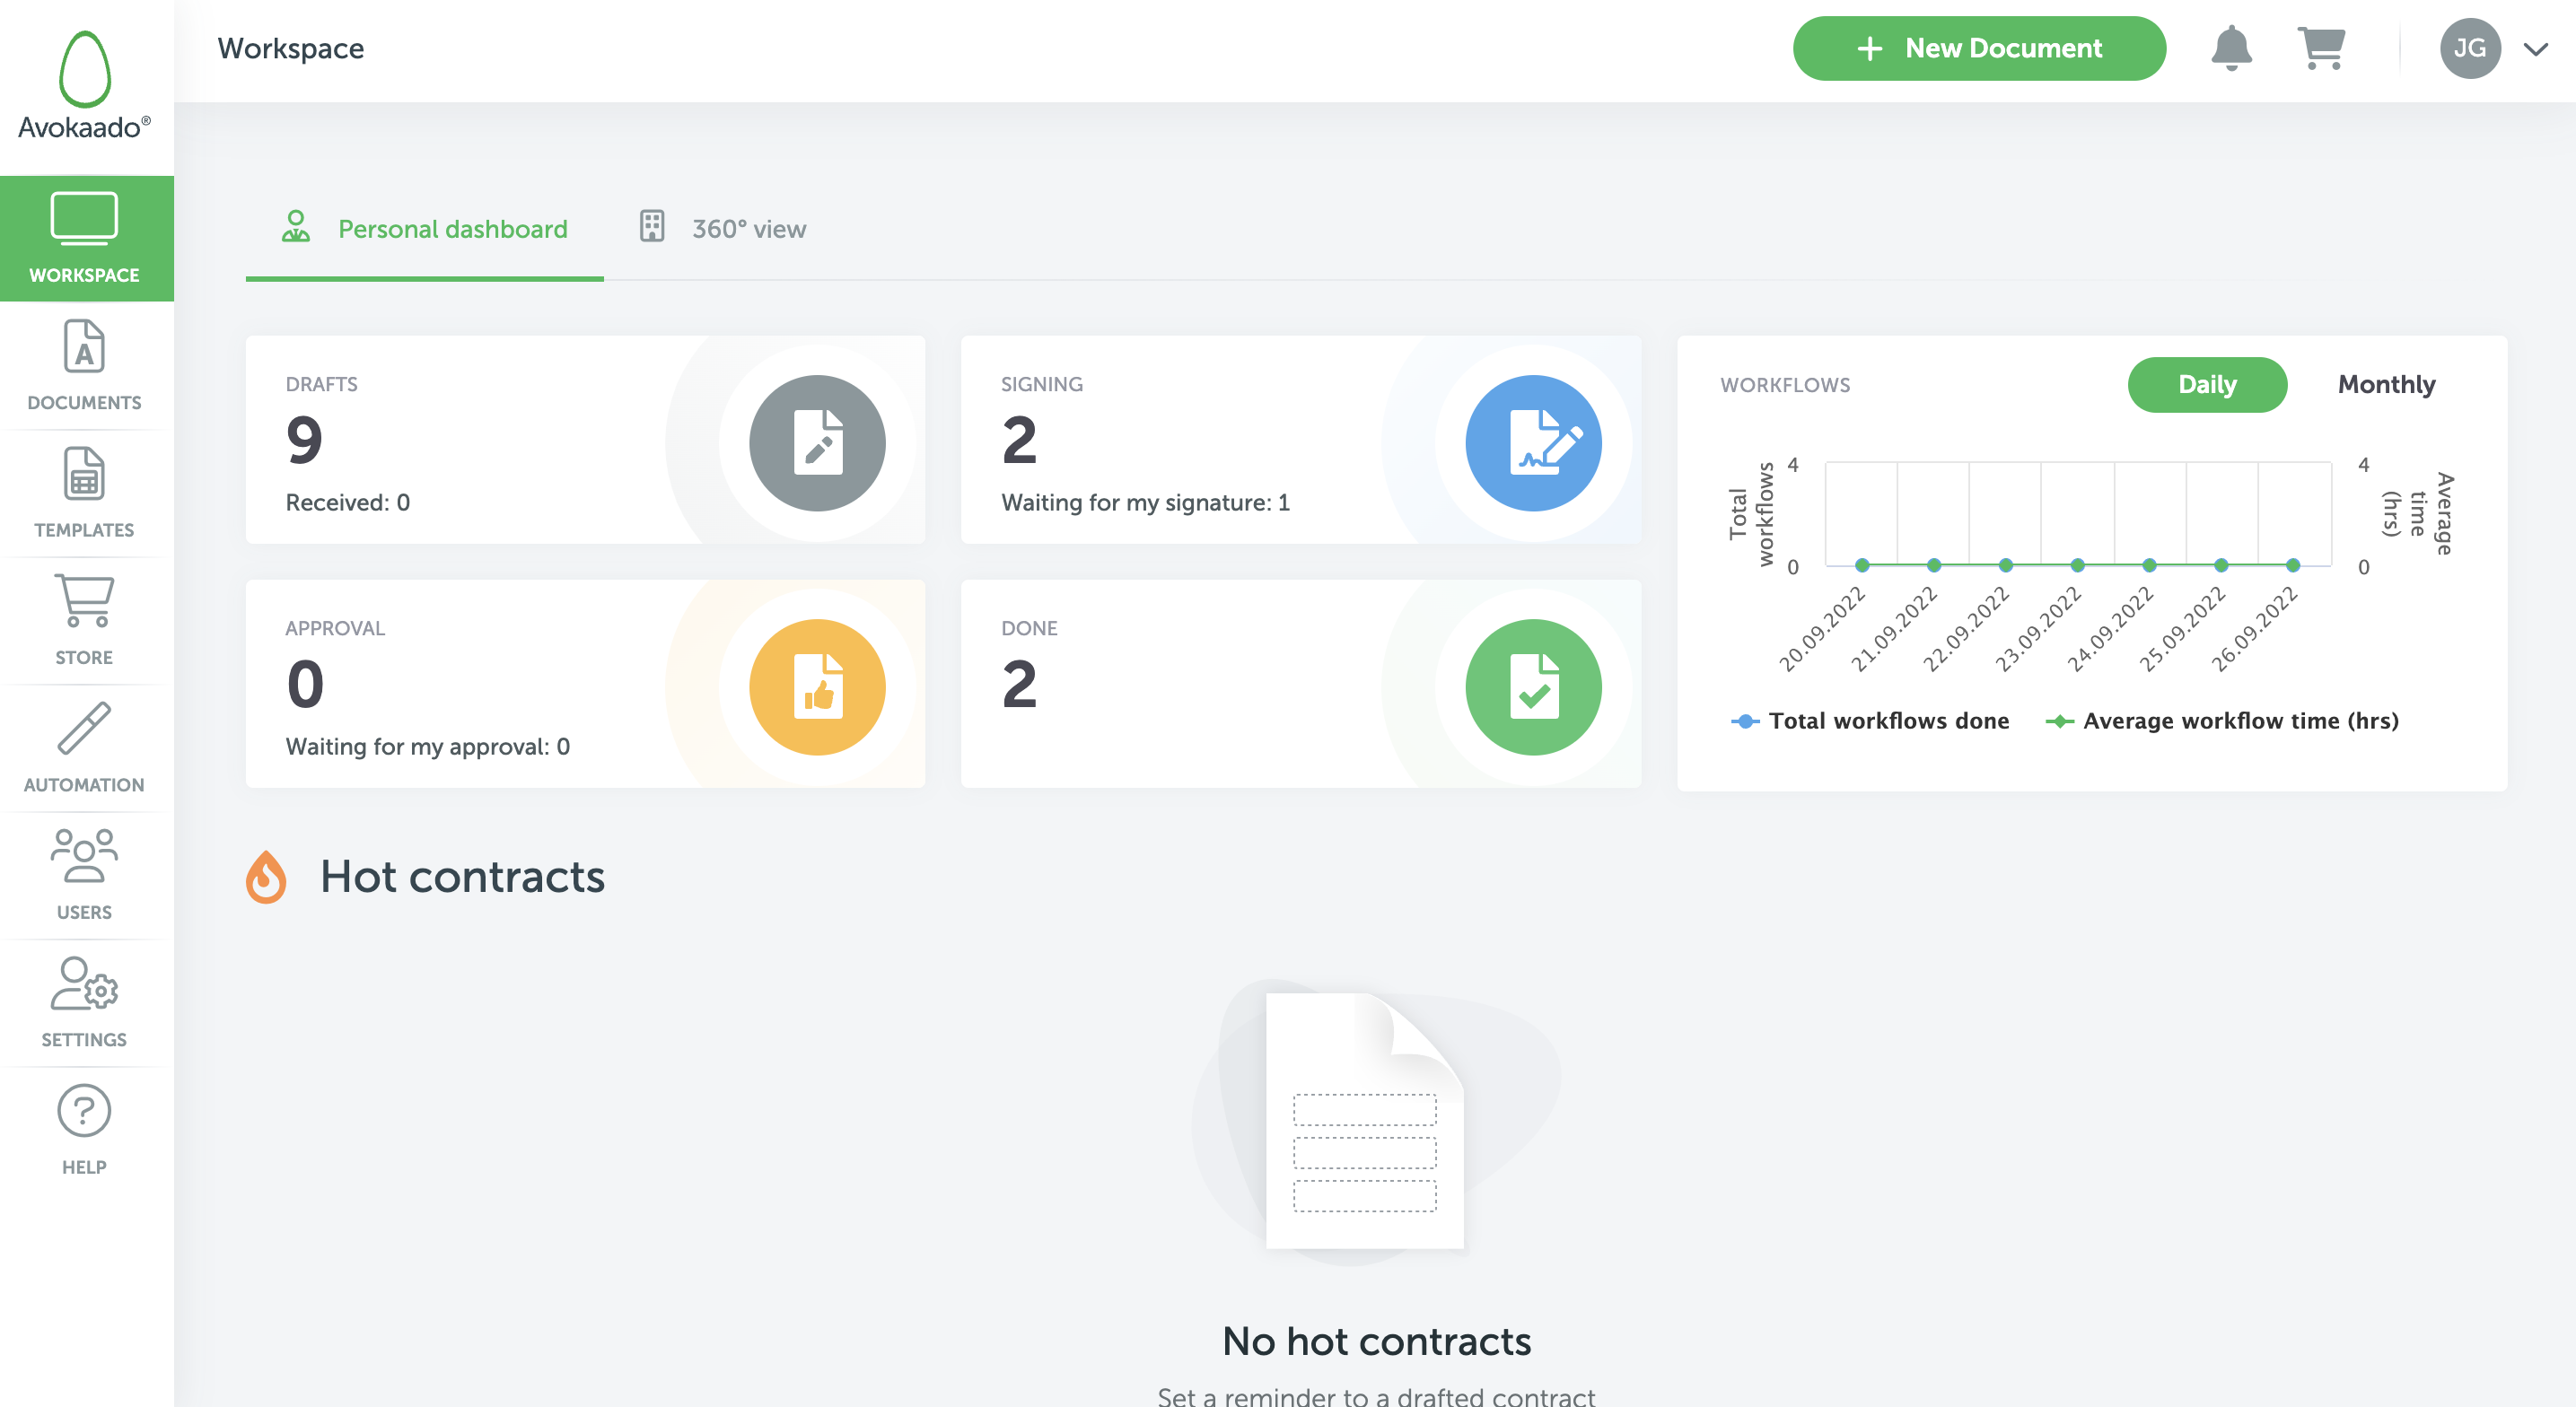This screenshot has width=2576, height=1407.
Task: Click the New Document button
Action: coord(1979,48)
